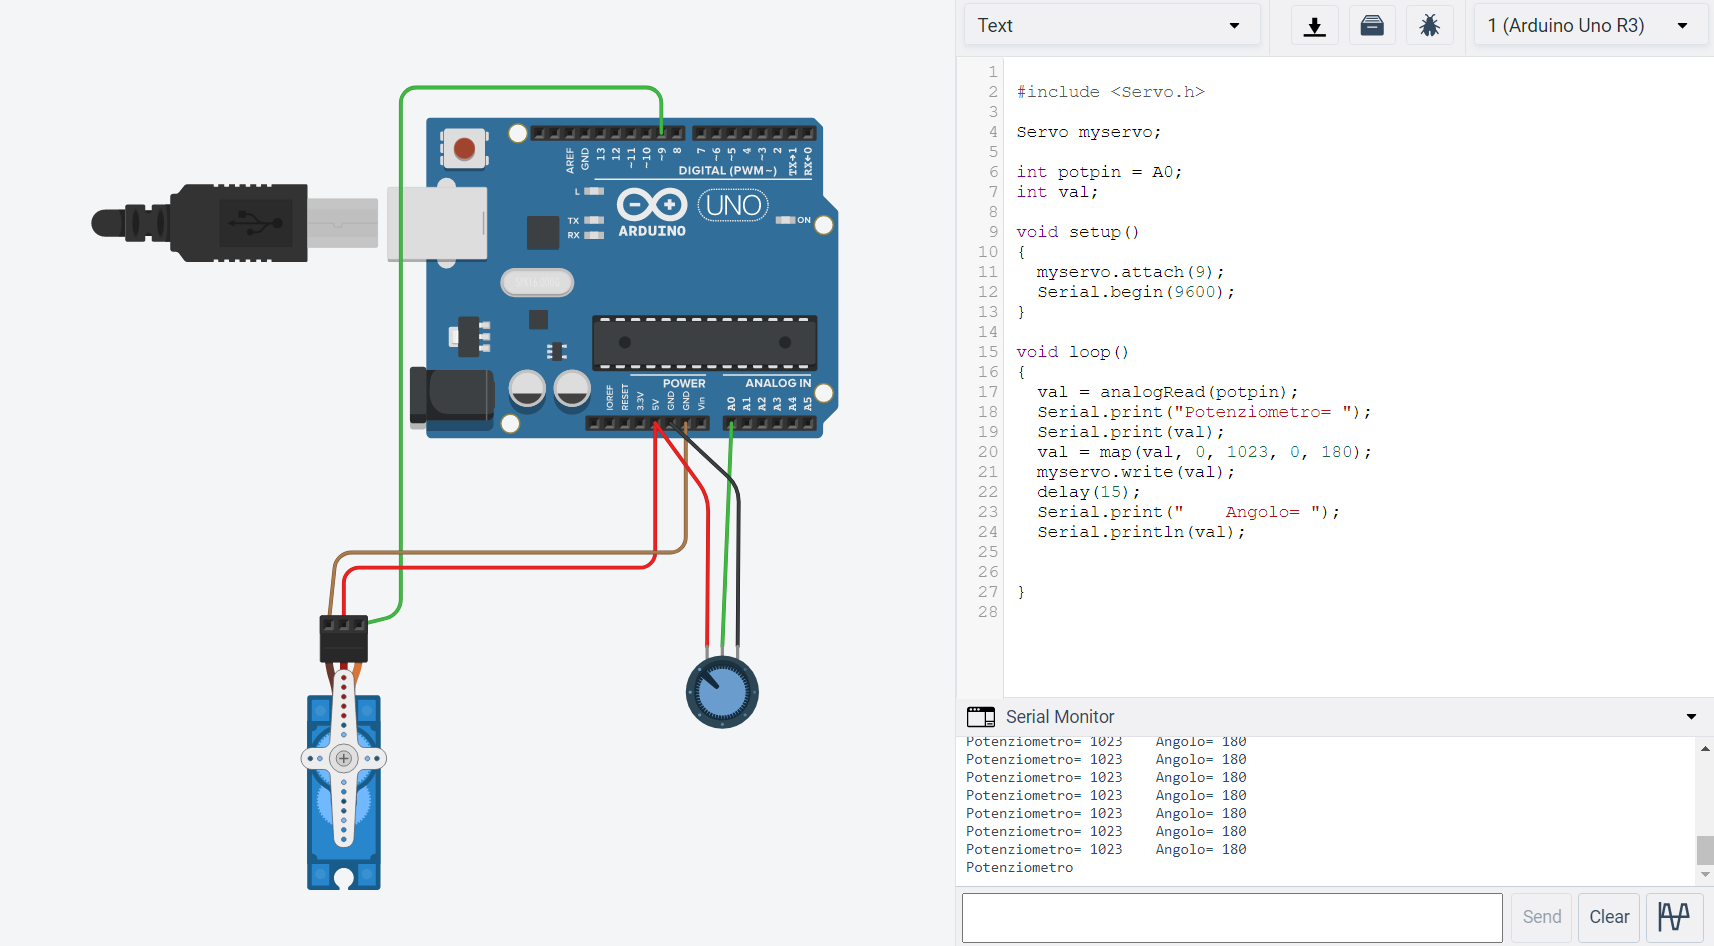The image size is (1714, 946).
Task: Click code line 'val = analogRead(potpin);'
Action: (1167, 392)
